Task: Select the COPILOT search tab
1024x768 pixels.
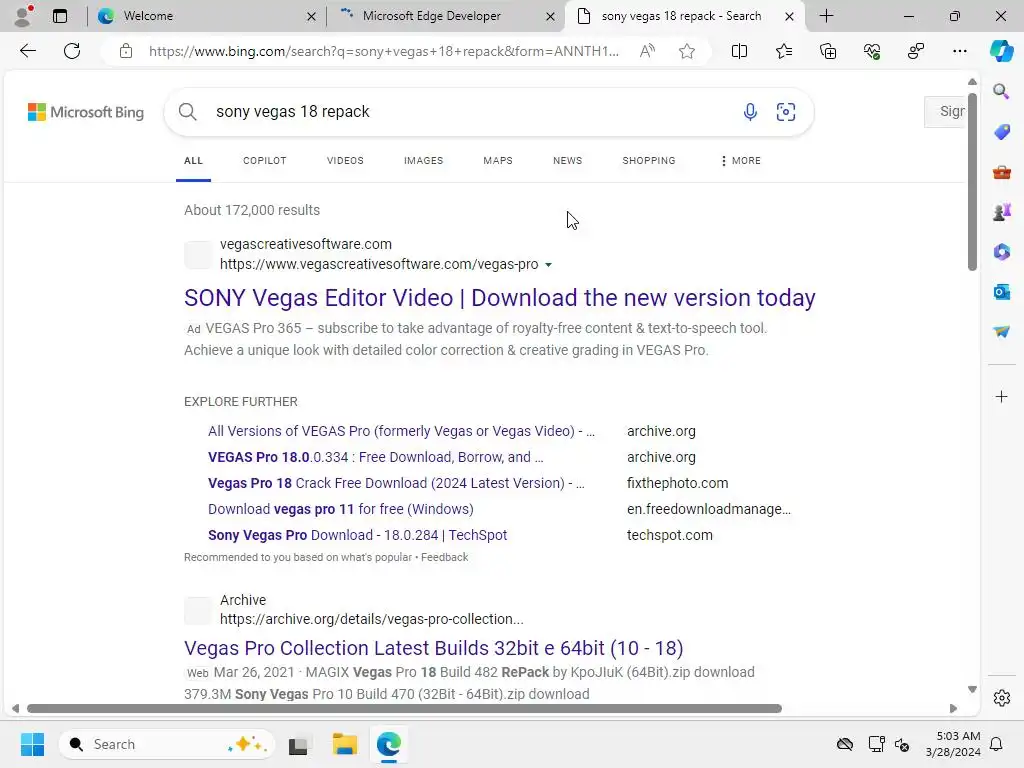Action: tap(264, 161)
